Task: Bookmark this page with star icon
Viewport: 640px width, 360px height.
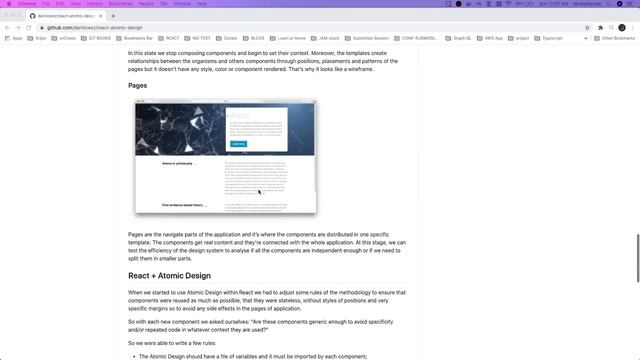Action: click(587, 28)
